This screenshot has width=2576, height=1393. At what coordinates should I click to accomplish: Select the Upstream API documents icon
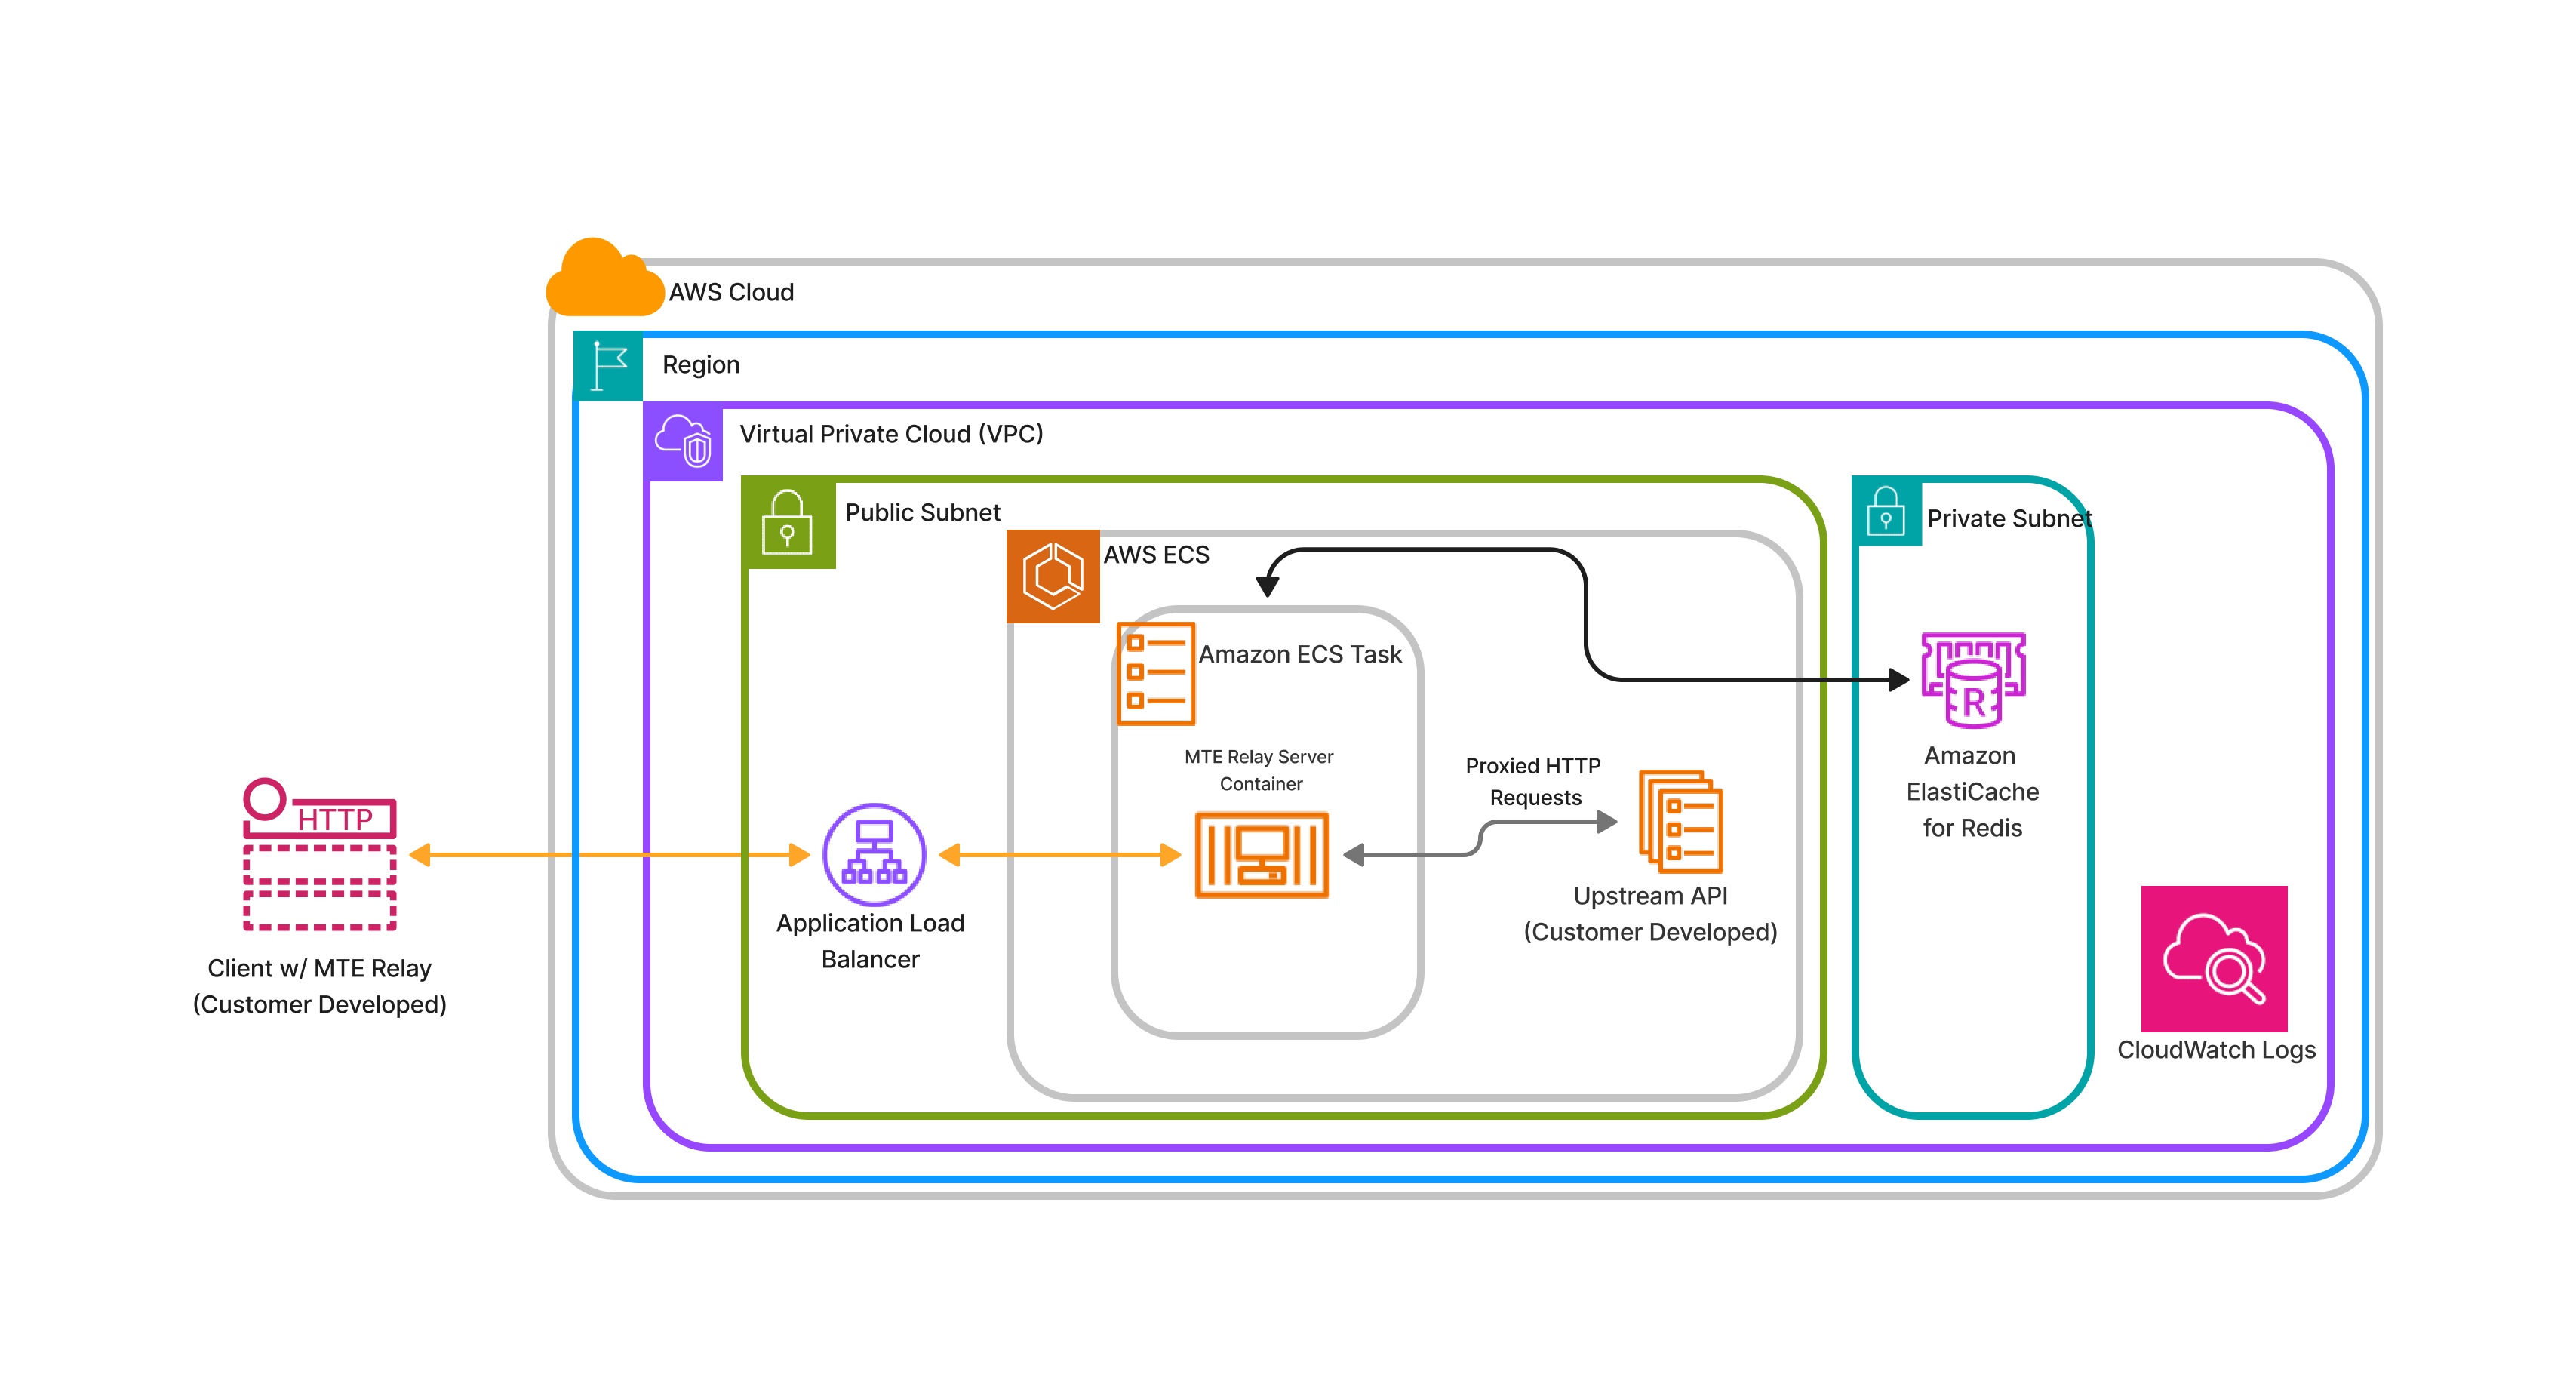click(1681, 821)
